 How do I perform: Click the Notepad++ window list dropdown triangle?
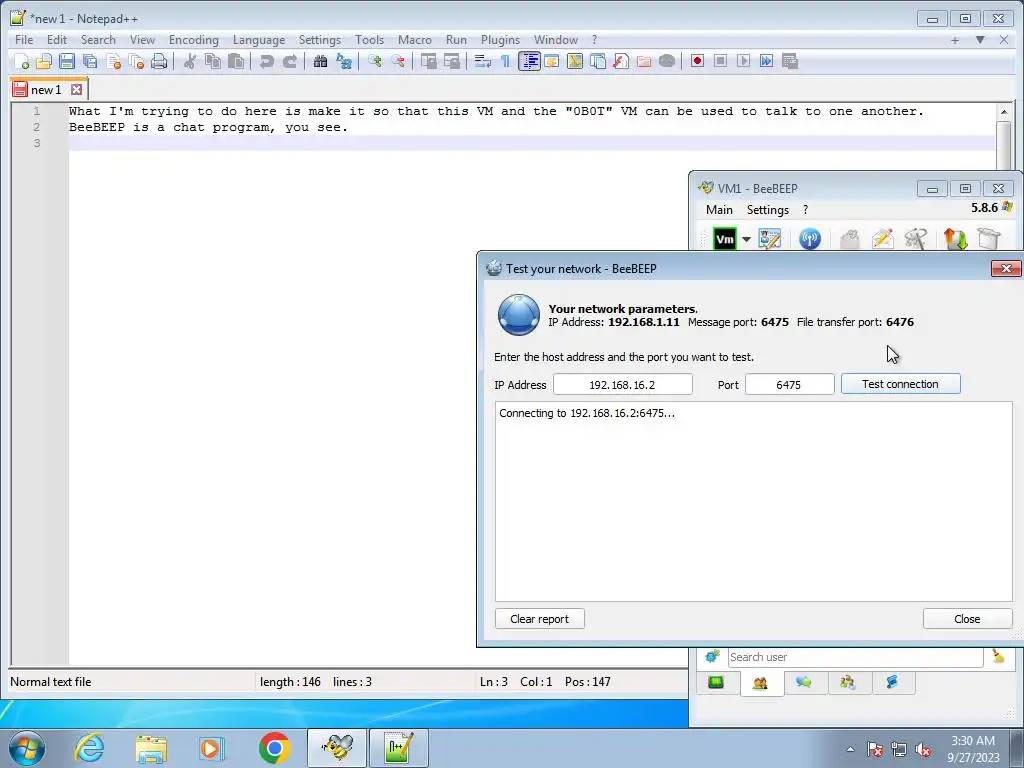point(980,40)
